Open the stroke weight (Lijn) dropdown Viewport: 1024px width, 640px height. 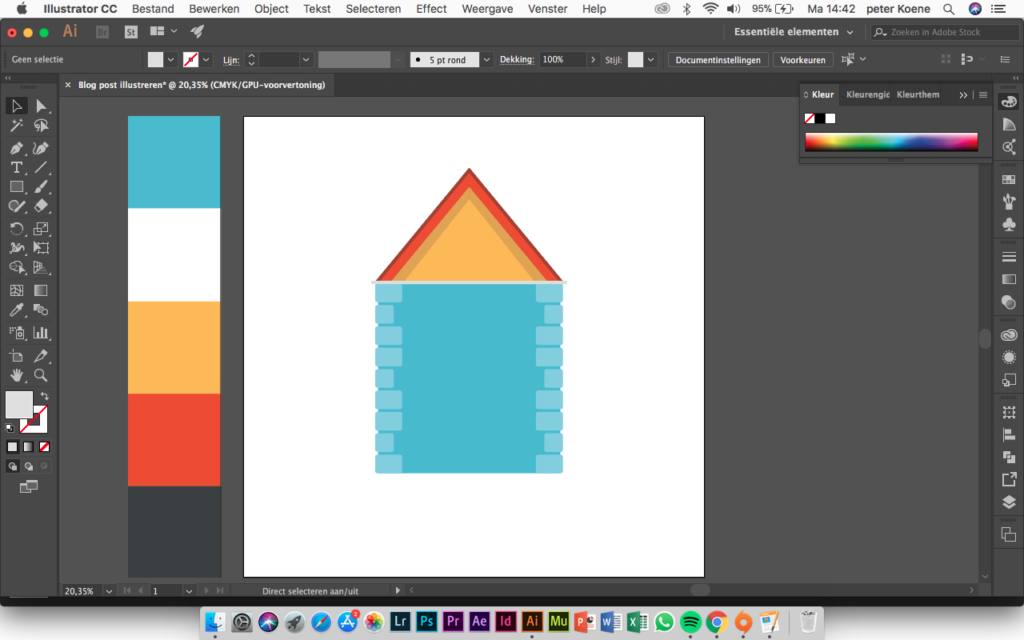306,59
